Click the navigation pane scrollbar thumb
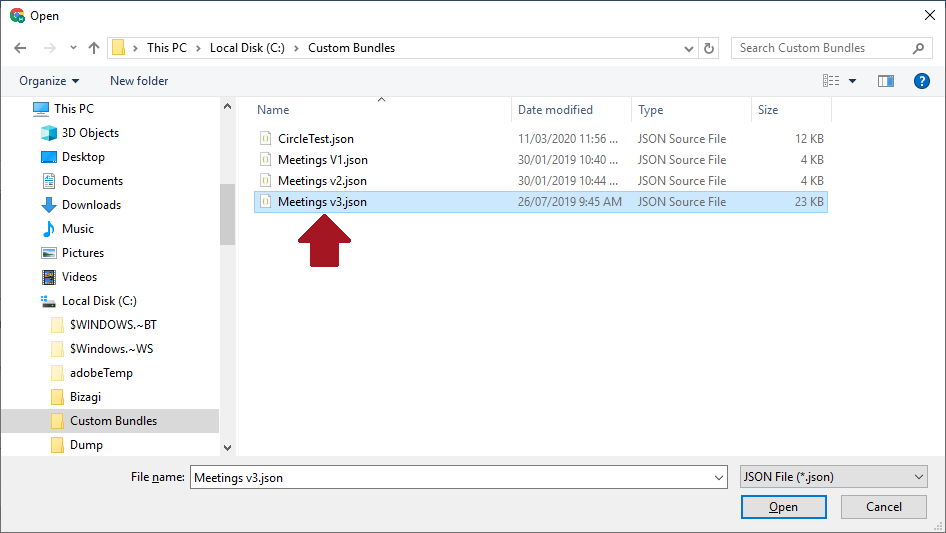The height and width of the screenshot is (533, 946). click(x=227, y=214)
